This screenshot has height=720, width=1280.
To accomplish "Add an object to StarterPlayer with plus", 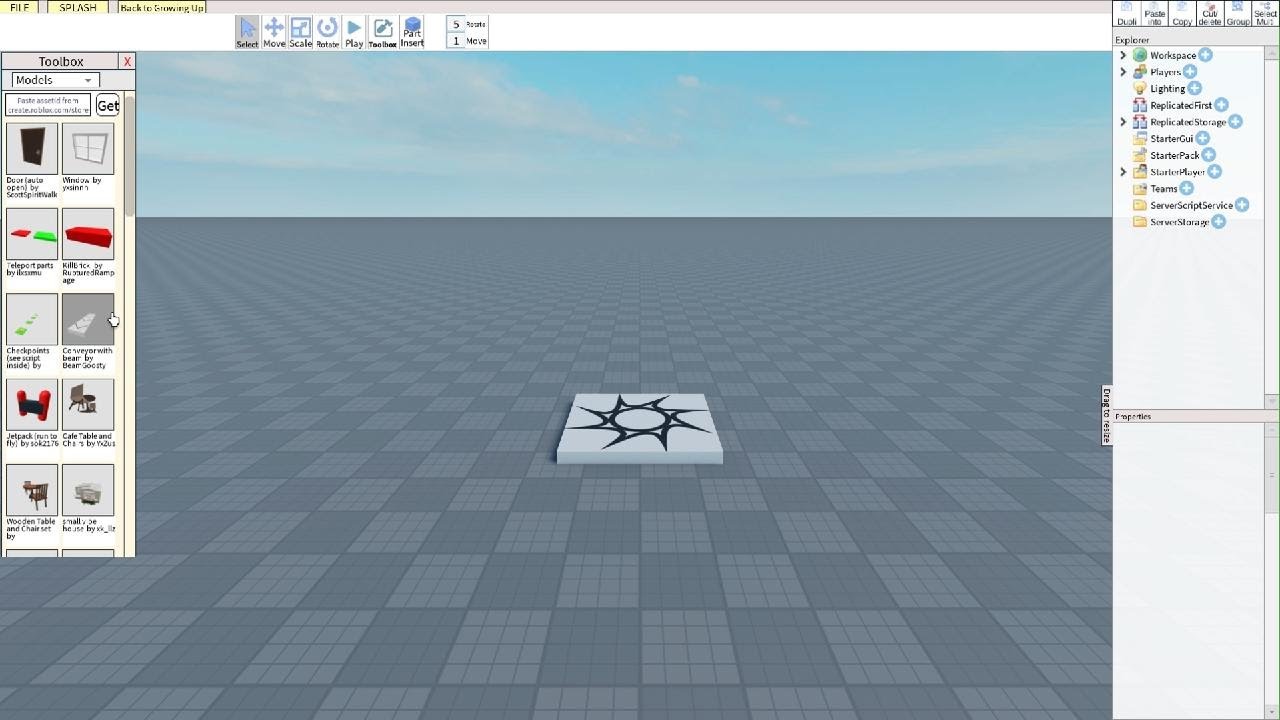I will pos(1214,172).
